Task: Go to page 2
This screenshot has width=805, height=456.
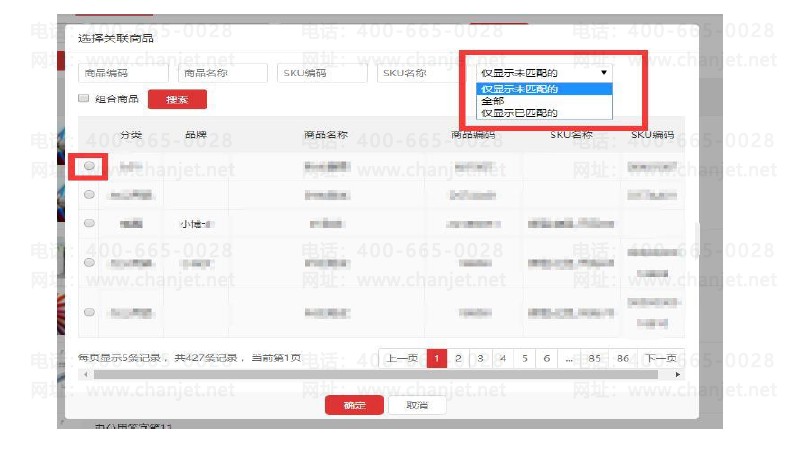Action: coord(458,358)
